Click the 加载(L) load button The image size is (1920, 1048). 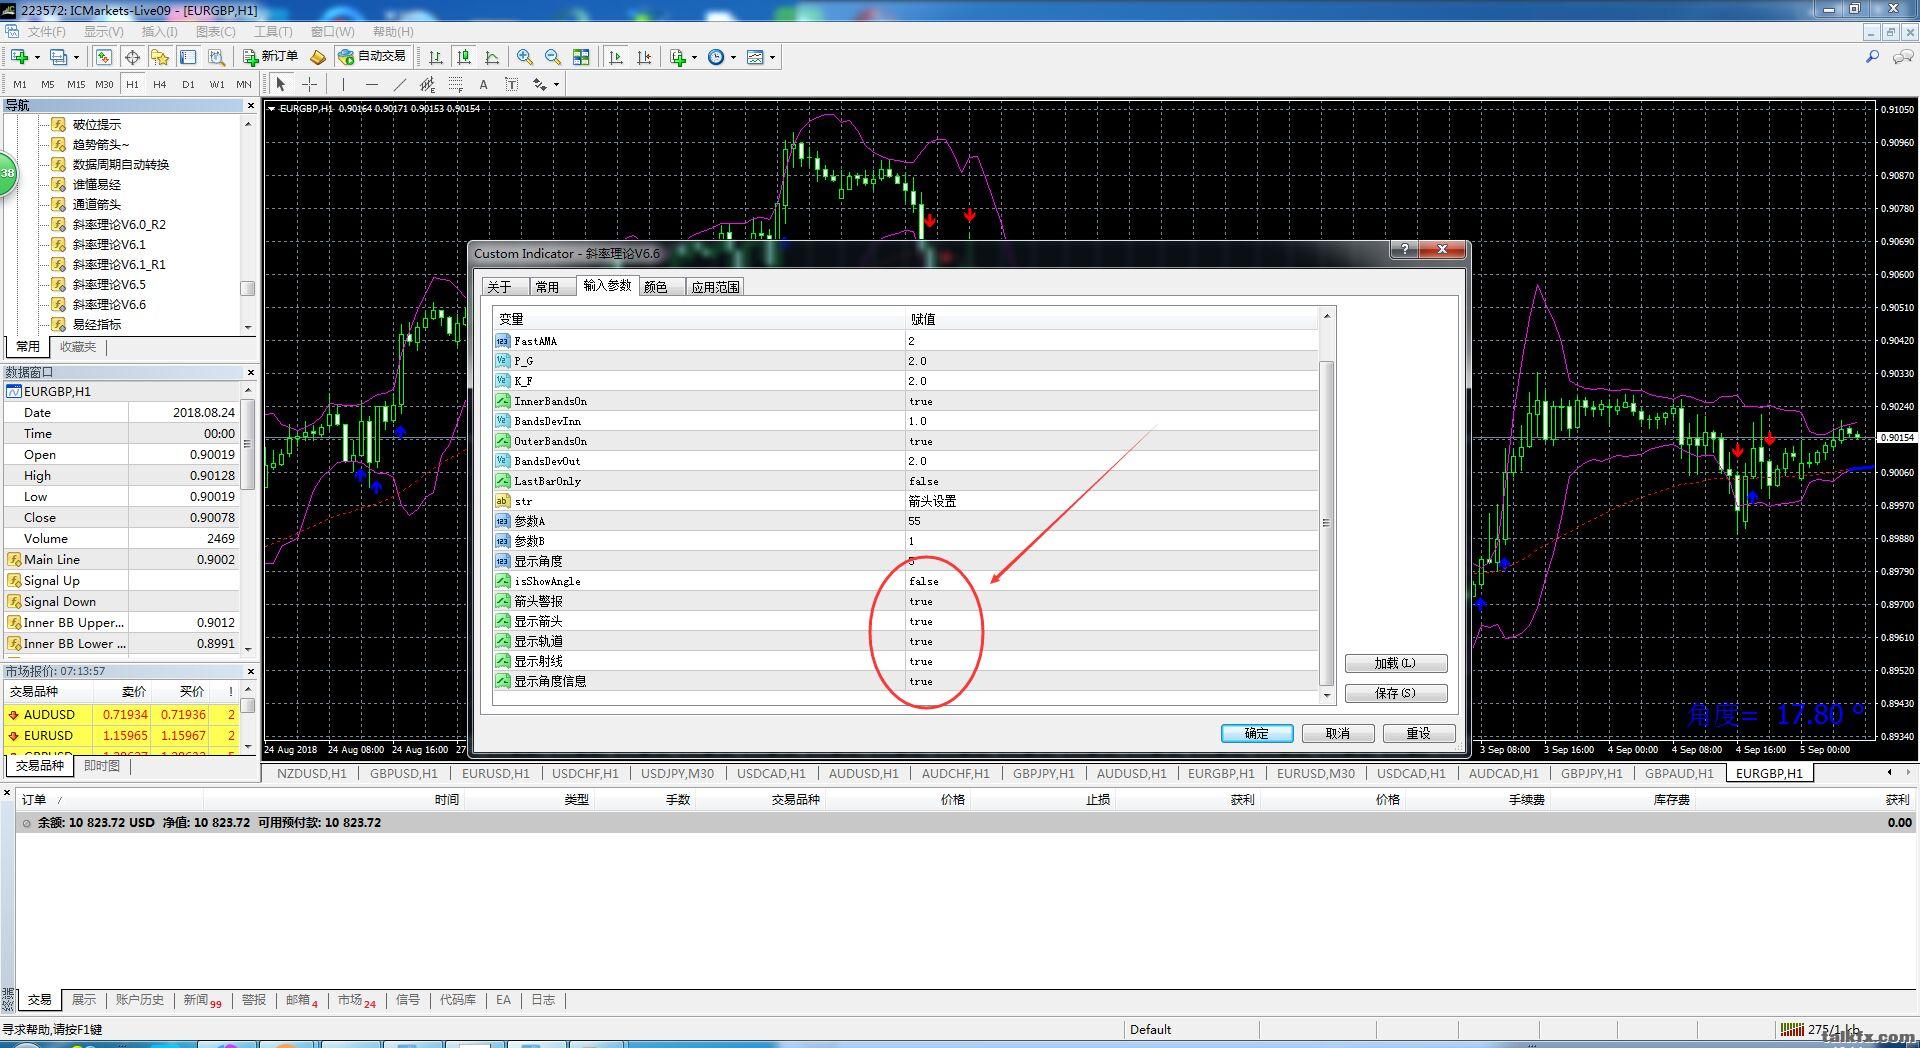(1395, 663)
